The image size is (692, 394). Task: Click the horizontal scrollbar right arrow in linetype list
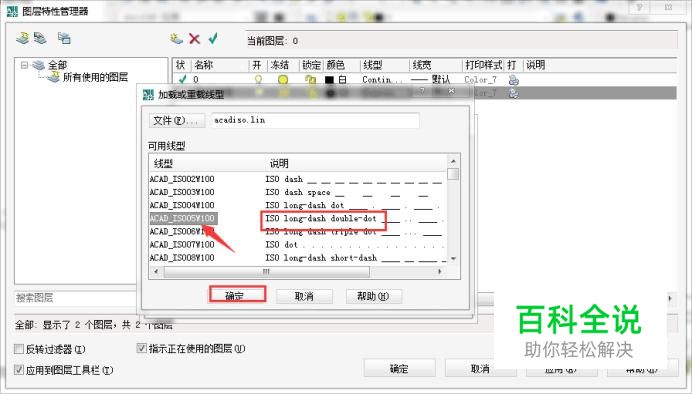(440, 272)
